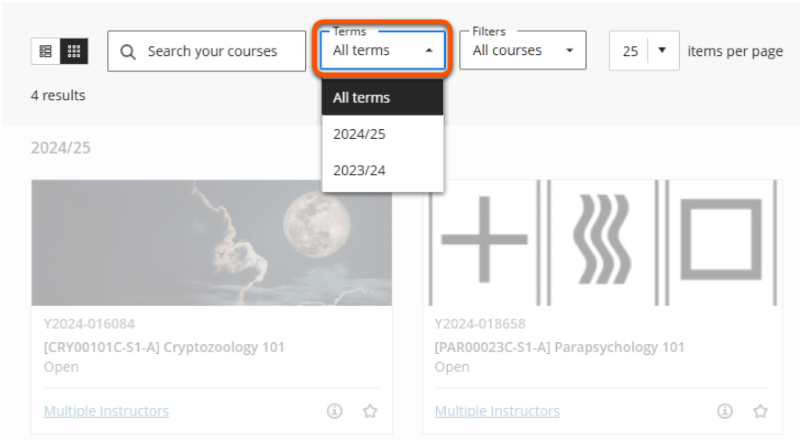Open the Cryptozoology 101 course title

coord(164,347)
